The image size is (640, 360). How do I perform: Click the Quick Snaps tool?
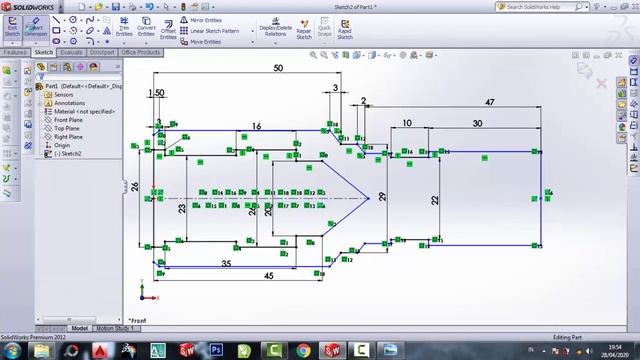pos(324,27)
